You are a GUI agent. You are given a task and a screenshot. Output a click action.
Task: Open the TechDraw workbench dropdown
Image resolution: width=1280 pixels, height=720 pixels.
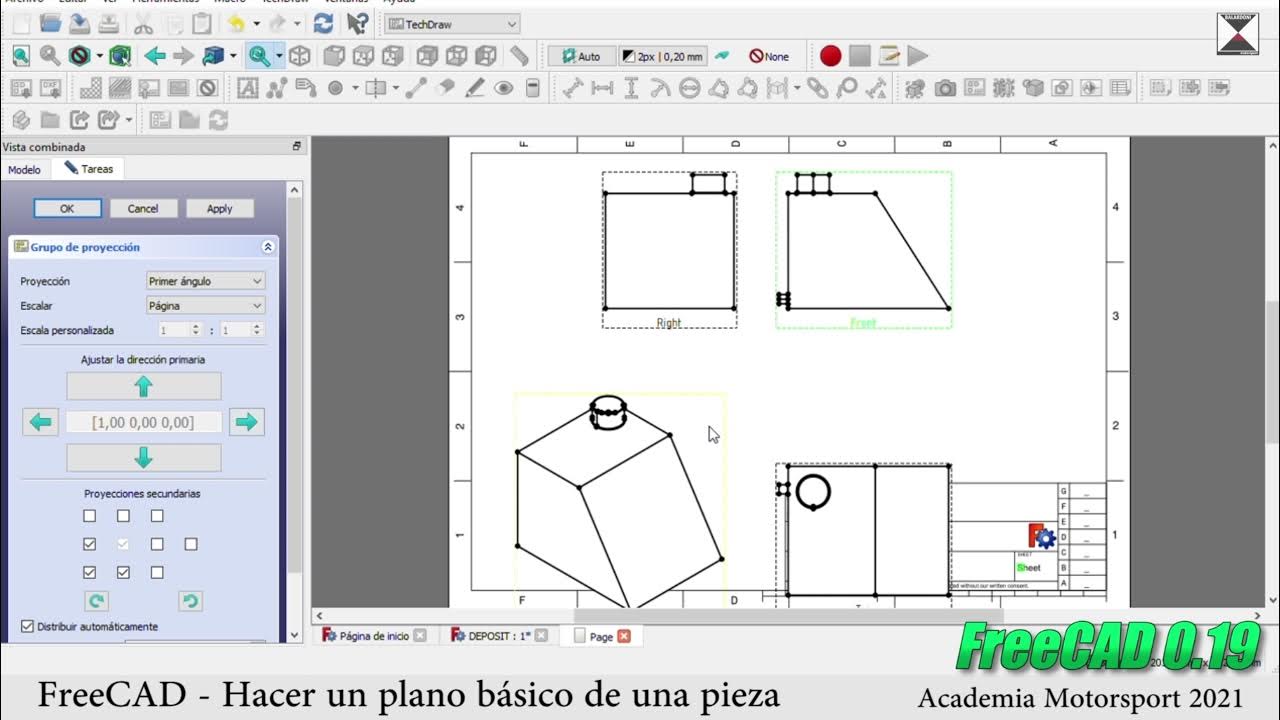[x=453, y=24]
